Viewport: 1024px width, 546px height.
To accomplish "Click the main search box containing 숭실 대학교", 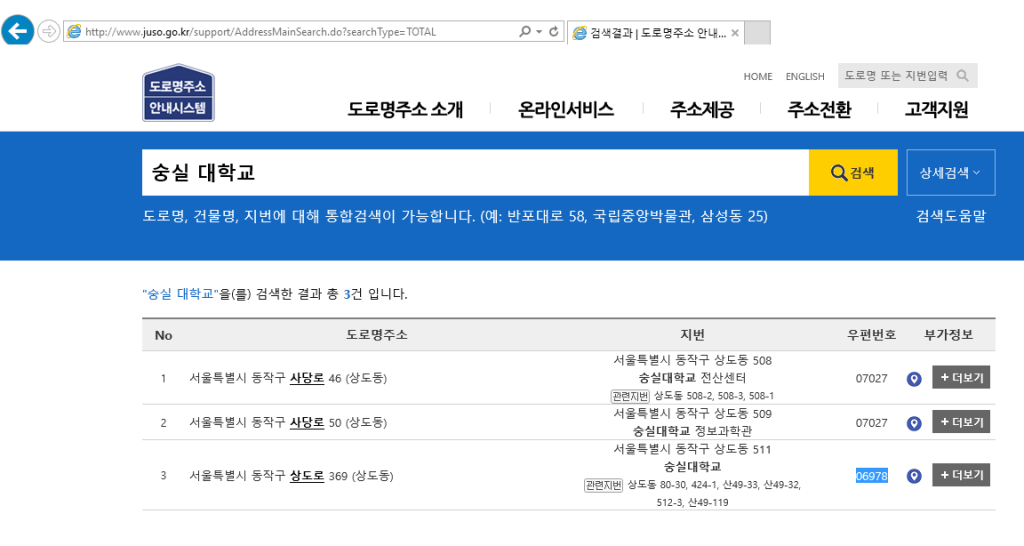I will [475, 172].
